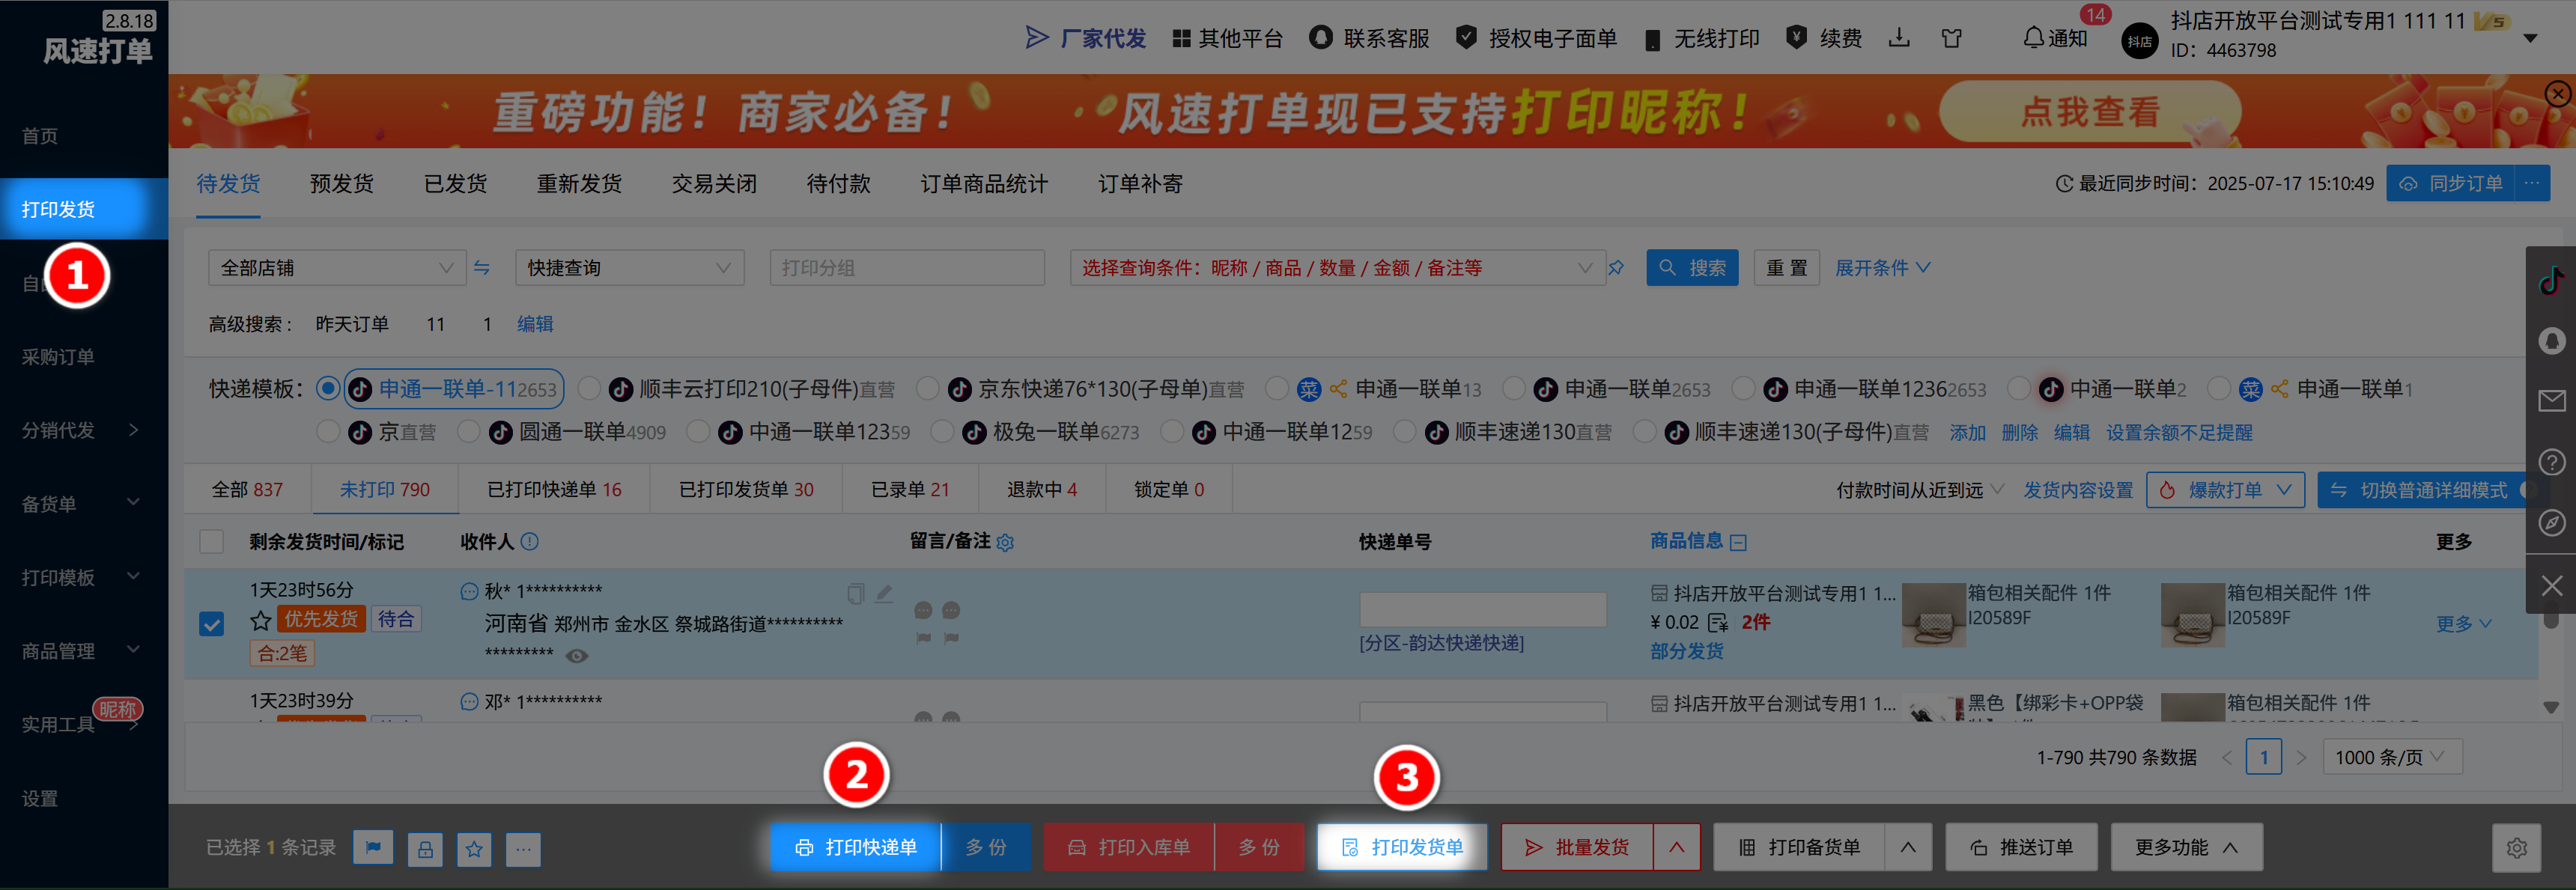Collapse right sidebar with the X icon

click(2551, 585)
